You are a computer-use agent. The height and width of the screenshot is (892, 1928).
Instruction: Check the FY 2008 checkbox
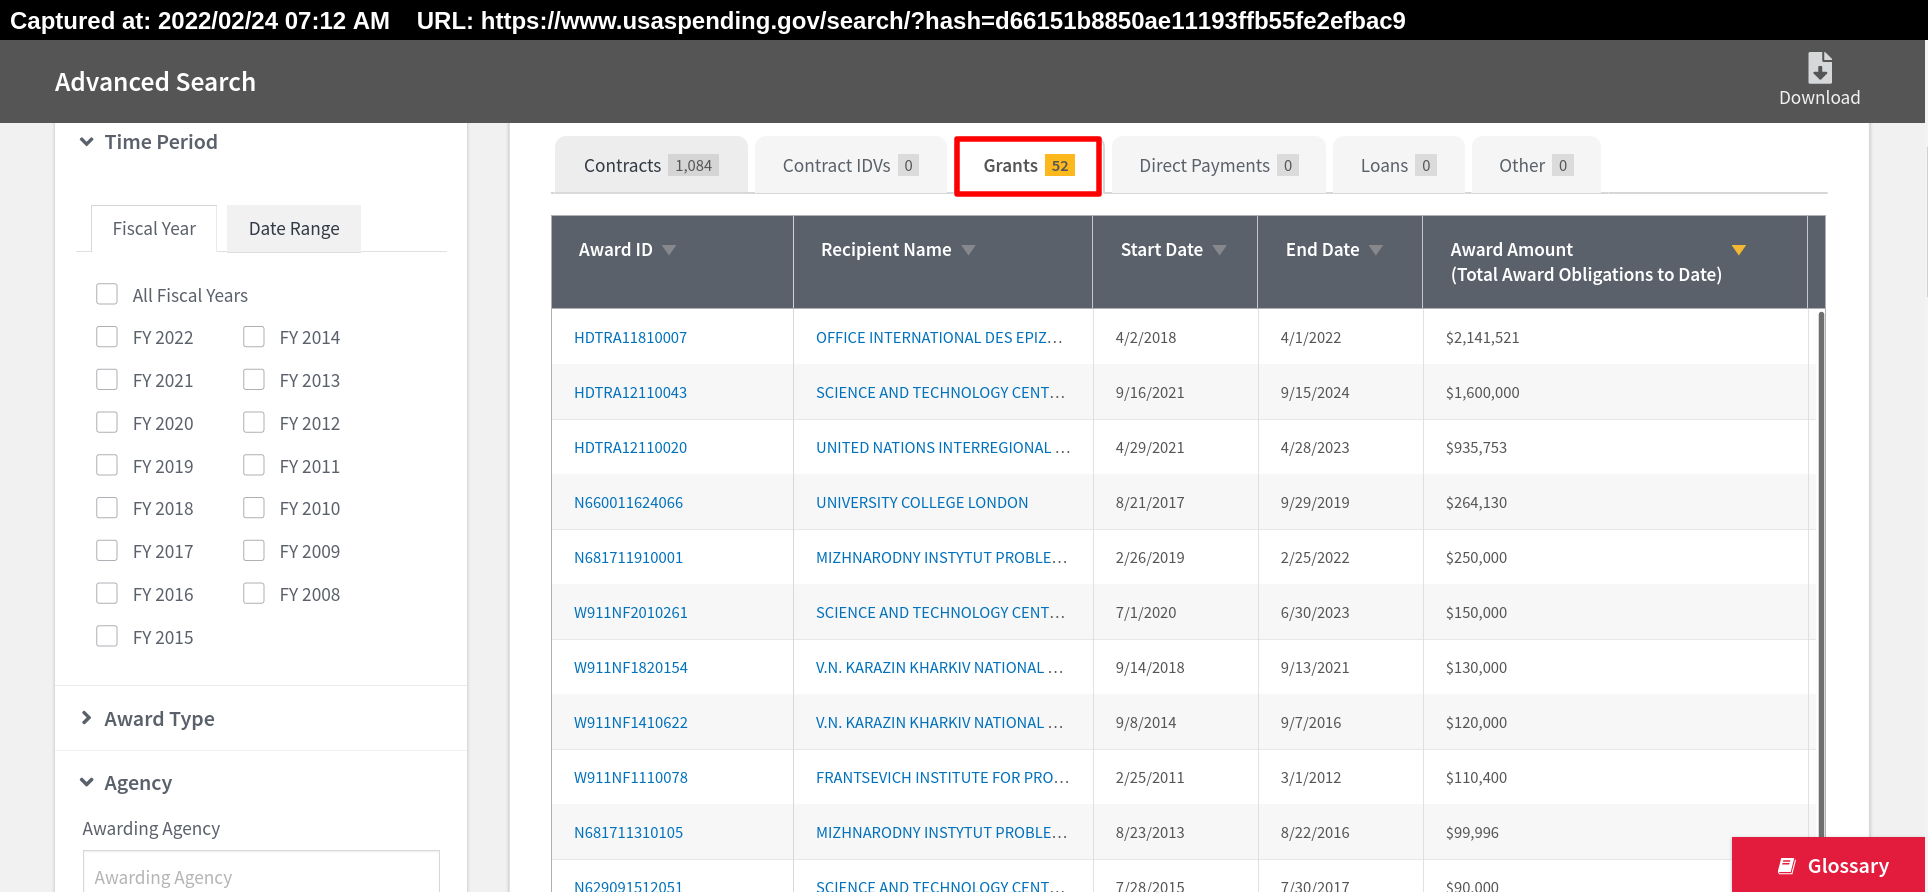coord(254,594)
